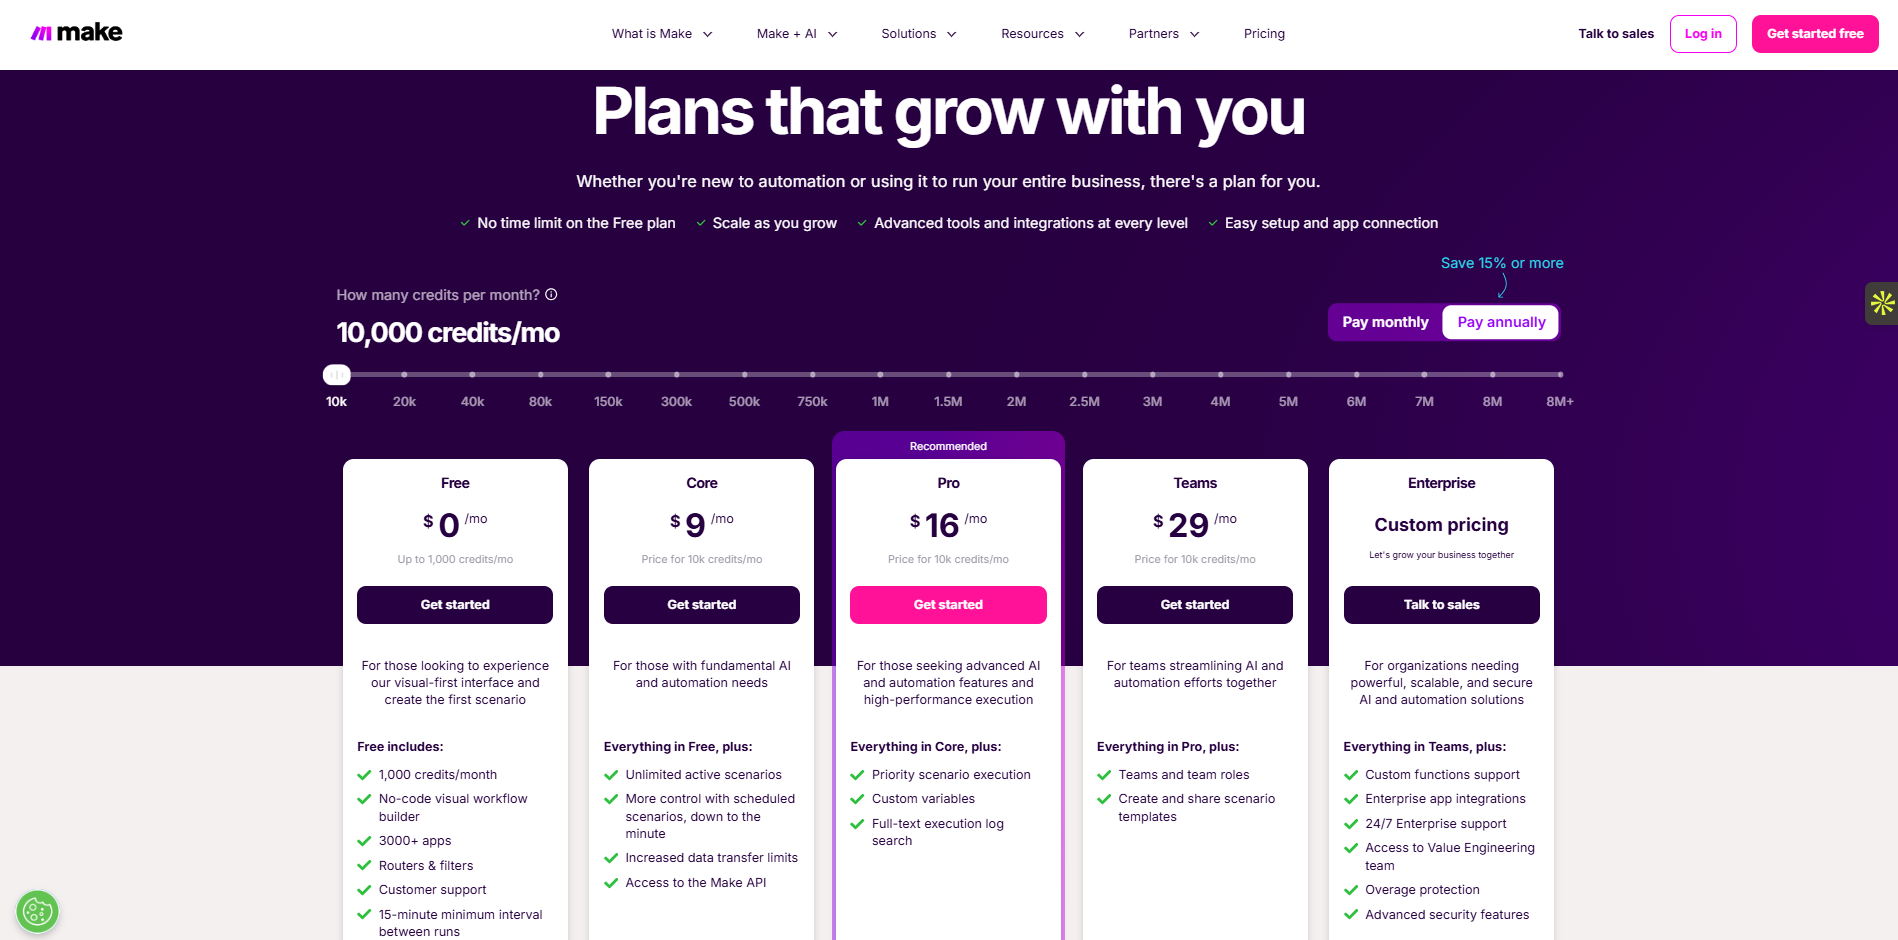Screen dimensions: 1898x940
Task: Expand the Partners dropdown
Action: (x=1162, y=33)
